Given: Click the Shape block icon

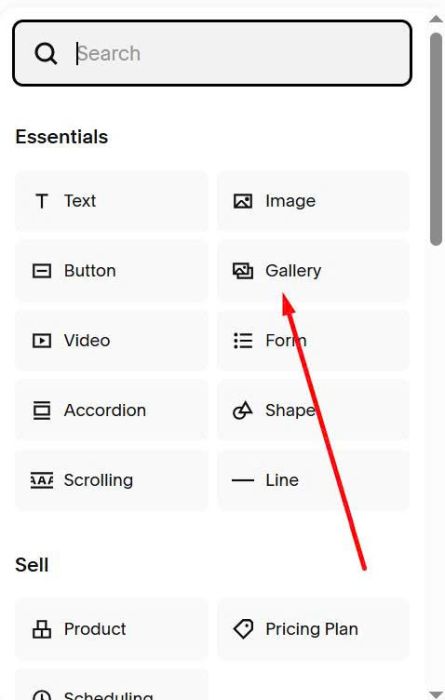Looking at the screenshot, I should pos(243,410).
